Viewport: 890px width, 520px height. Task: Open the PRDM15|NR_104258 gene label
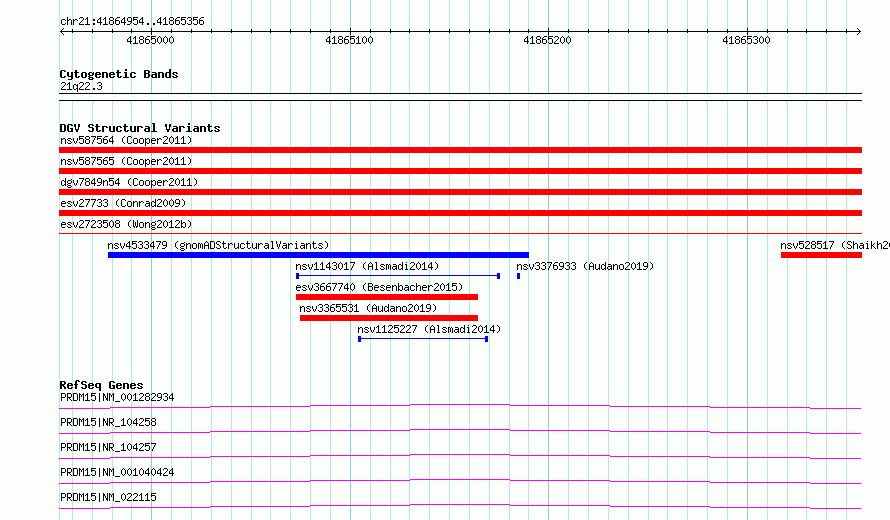108,422
